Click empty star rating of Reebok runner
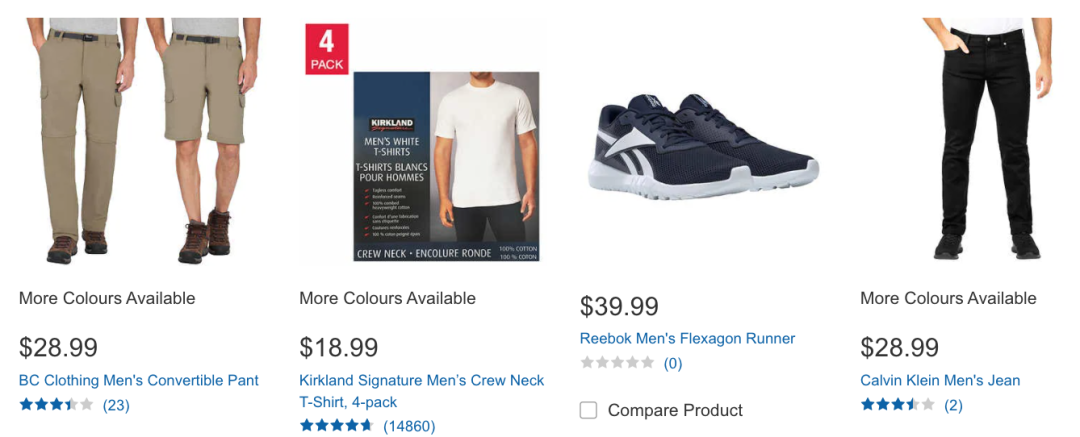This screenshot has height=437, width=1080. (617, 363)
